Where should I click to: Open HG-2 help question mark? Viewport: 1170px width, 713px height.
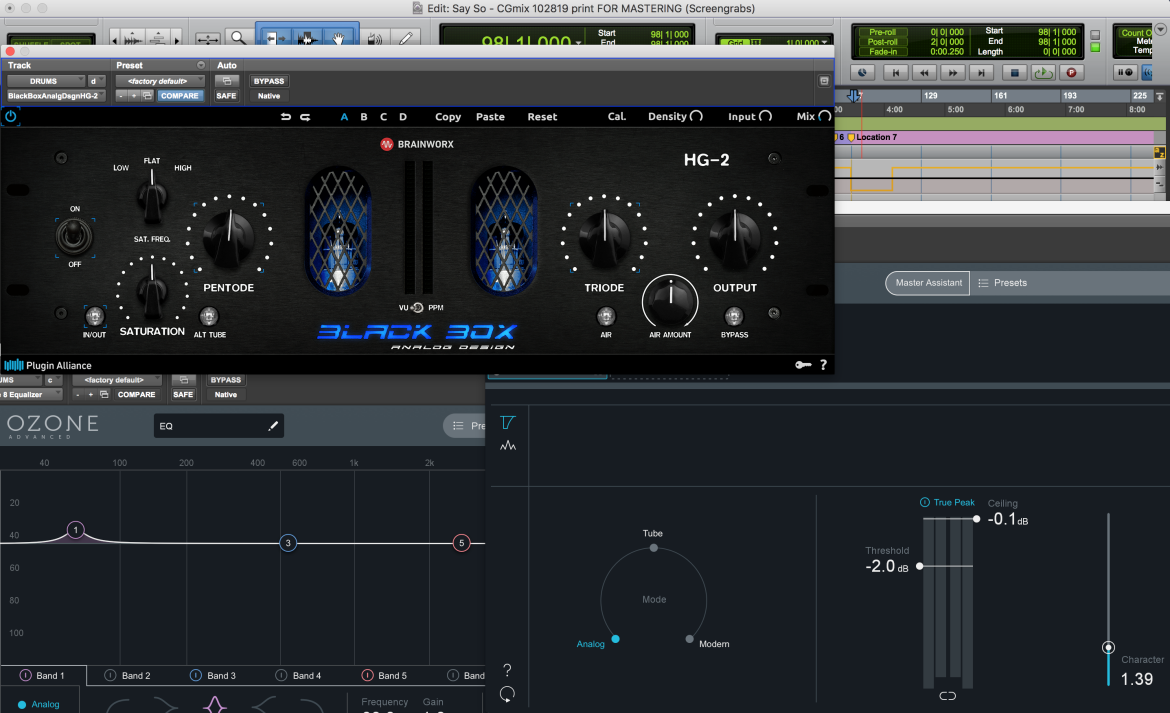[824, 365]
